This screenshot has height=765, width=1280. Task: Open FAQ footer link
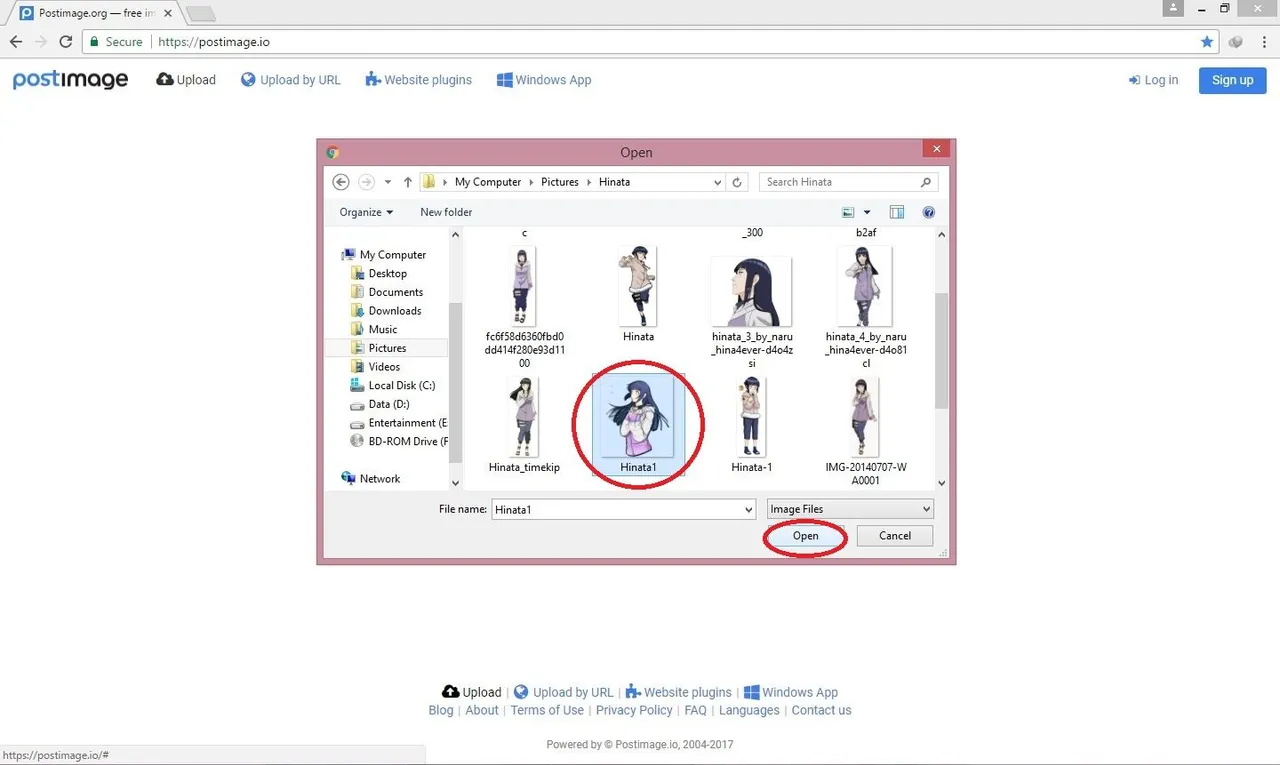pos(695,710)
